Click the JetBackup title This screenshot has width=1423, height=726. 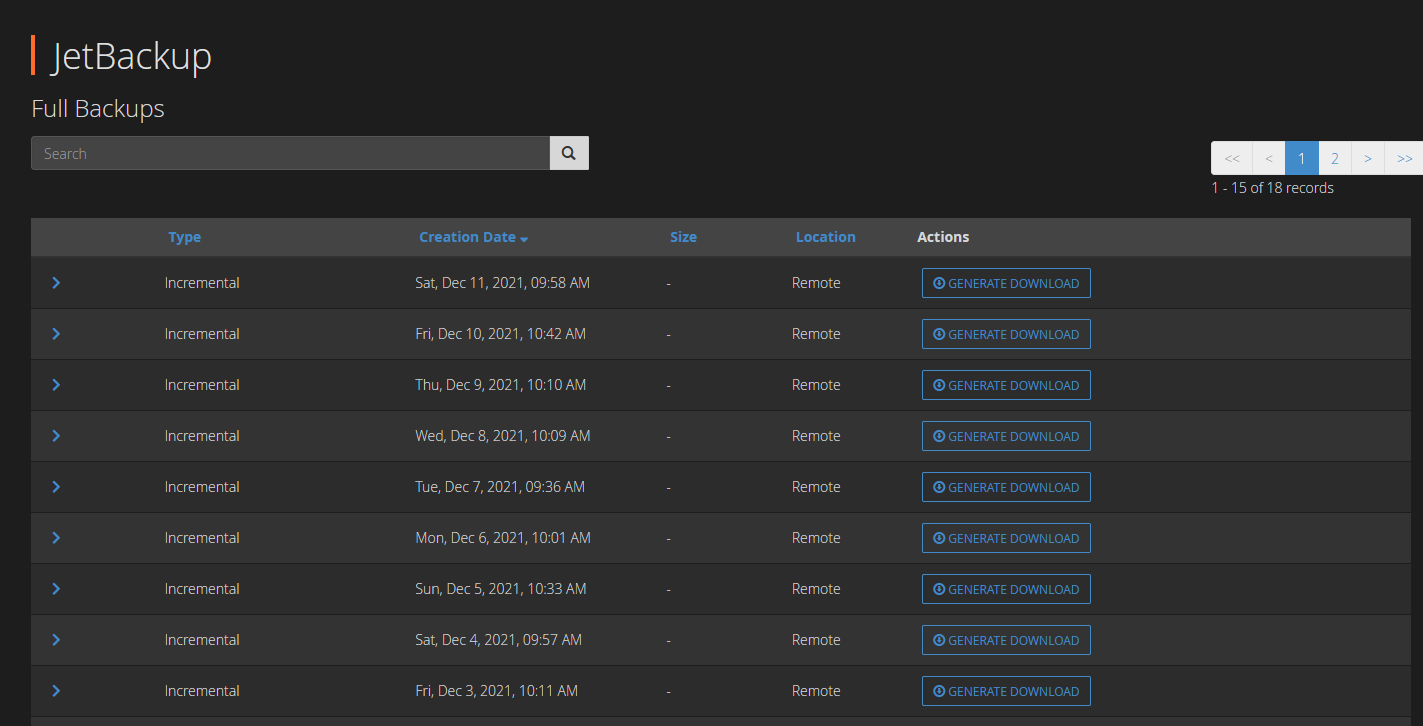131,56
